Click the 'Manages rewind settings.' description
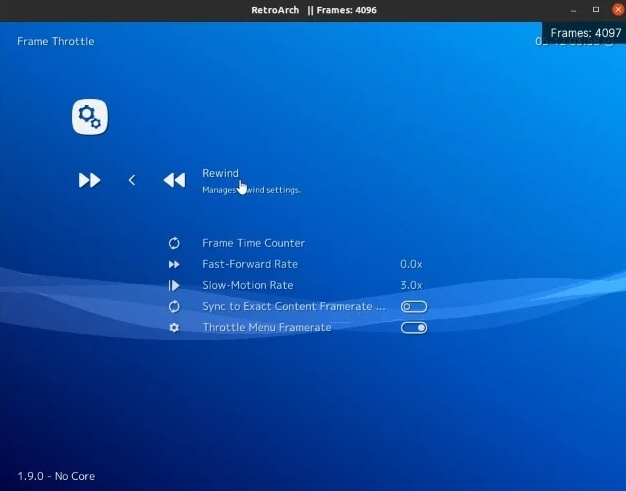The width and height of the screenshot is (626, 491). pos(251,190)
